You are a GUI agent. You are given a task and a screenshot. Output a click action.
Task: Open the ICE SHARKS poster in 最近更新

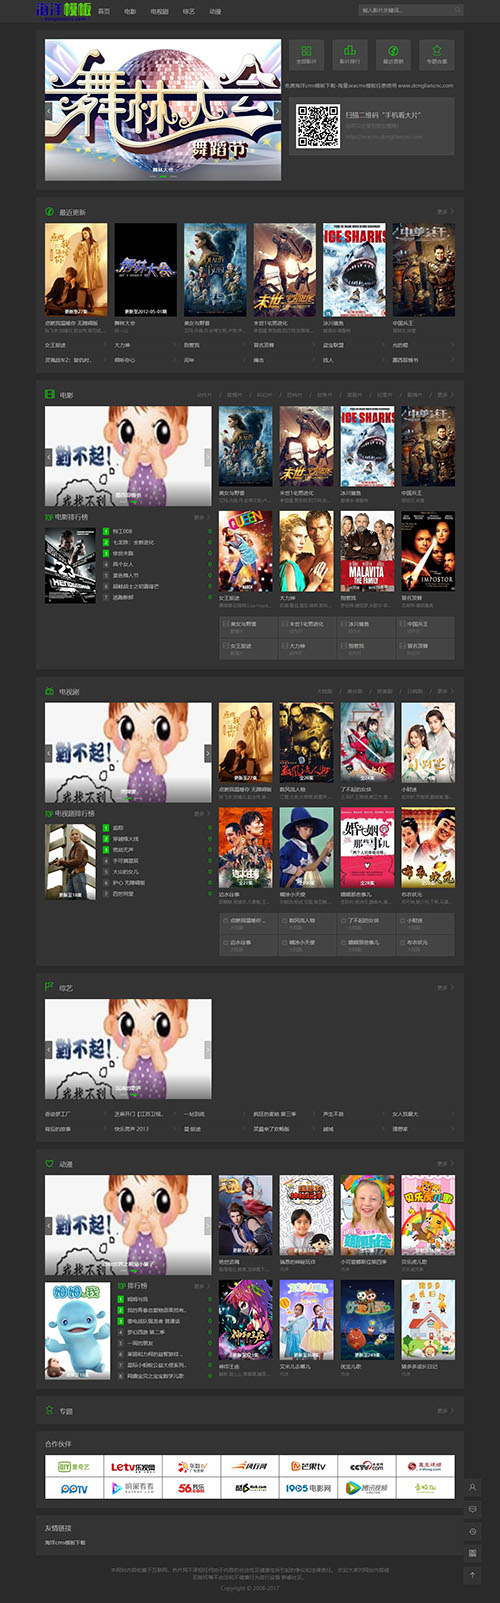[x=354, y=270]
